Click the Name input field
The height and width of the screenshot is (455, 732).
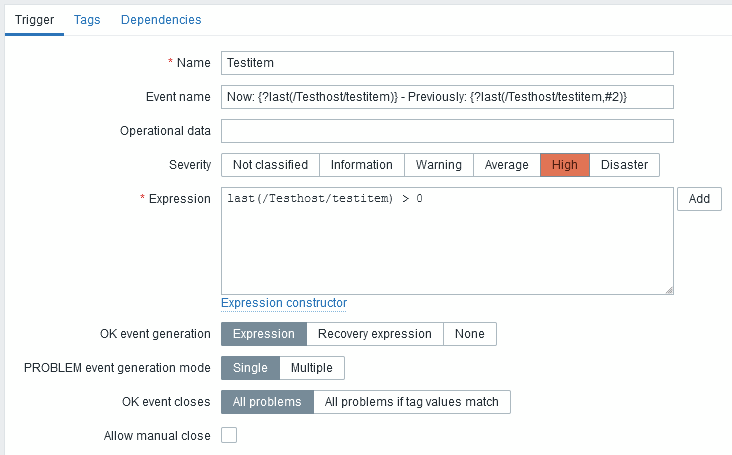pos(447,63)
